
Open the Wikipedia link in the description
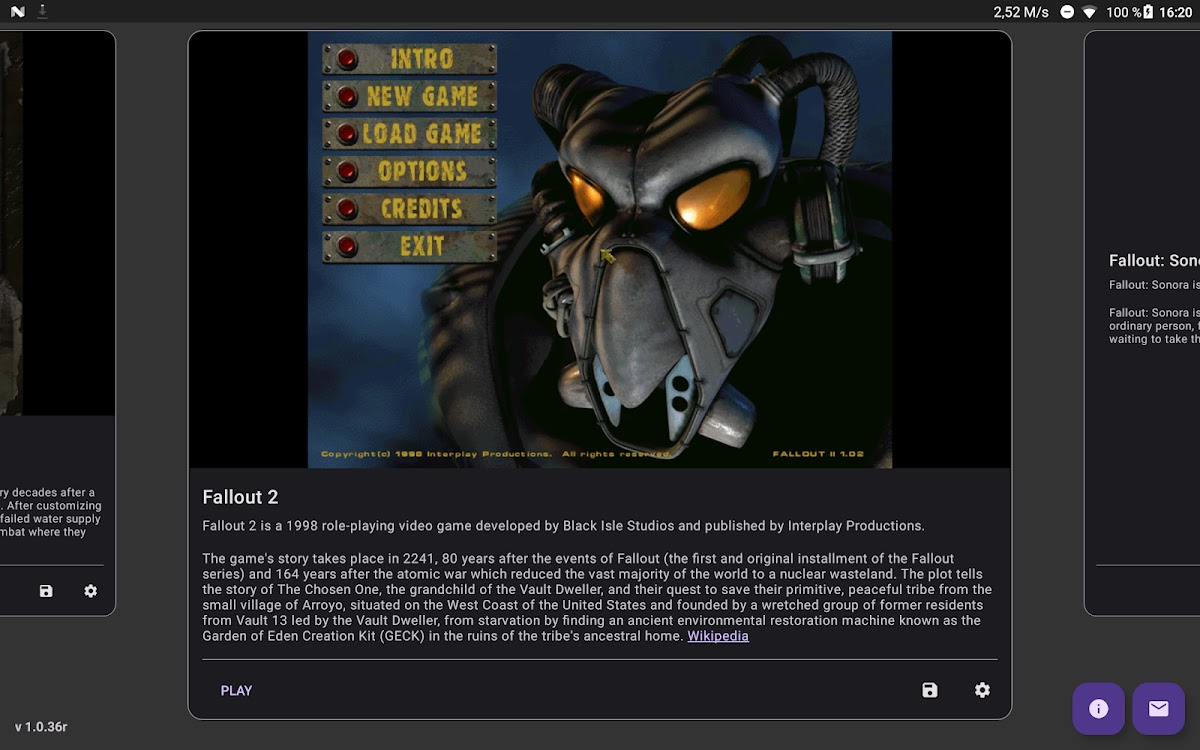pos(717,636)
